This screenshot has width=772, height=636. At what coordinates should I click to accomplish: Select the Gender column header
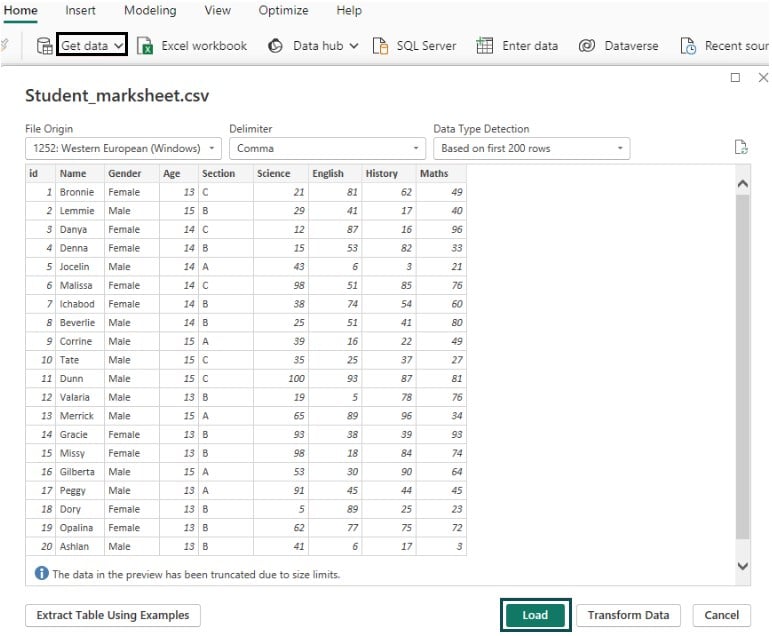pos(131,173)
